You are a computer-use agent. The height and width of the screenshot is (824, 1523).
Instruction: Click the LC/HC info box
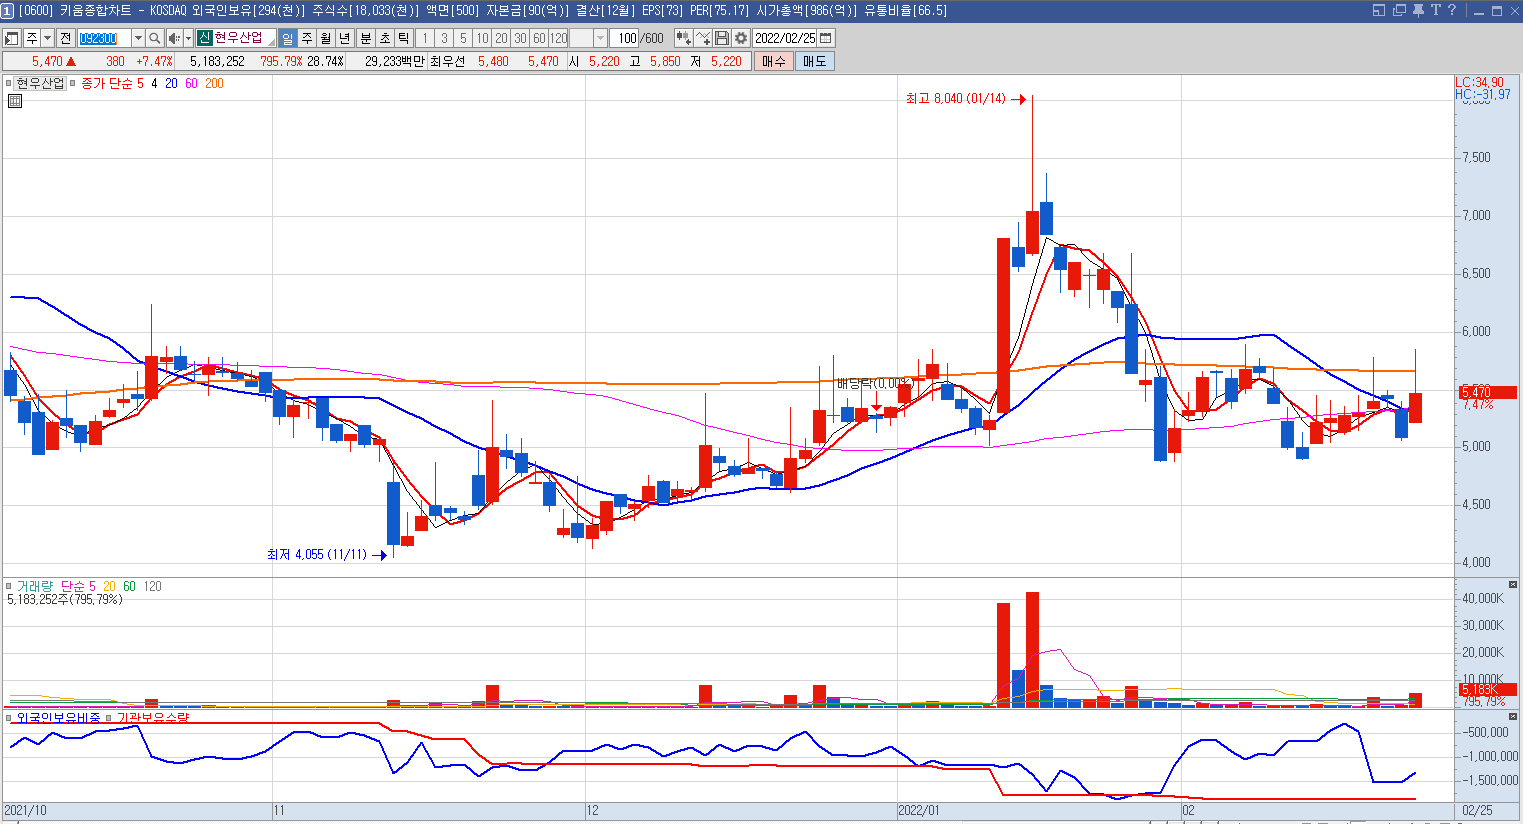click(1482, 89)
